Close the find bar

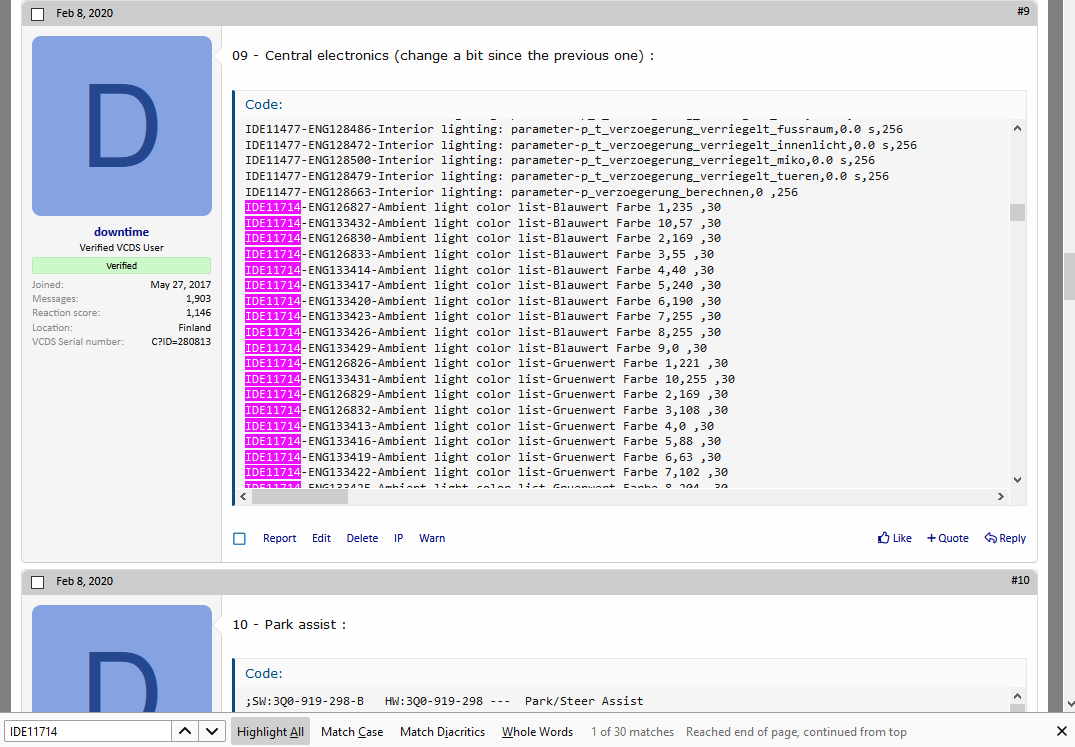(1061, 731)
